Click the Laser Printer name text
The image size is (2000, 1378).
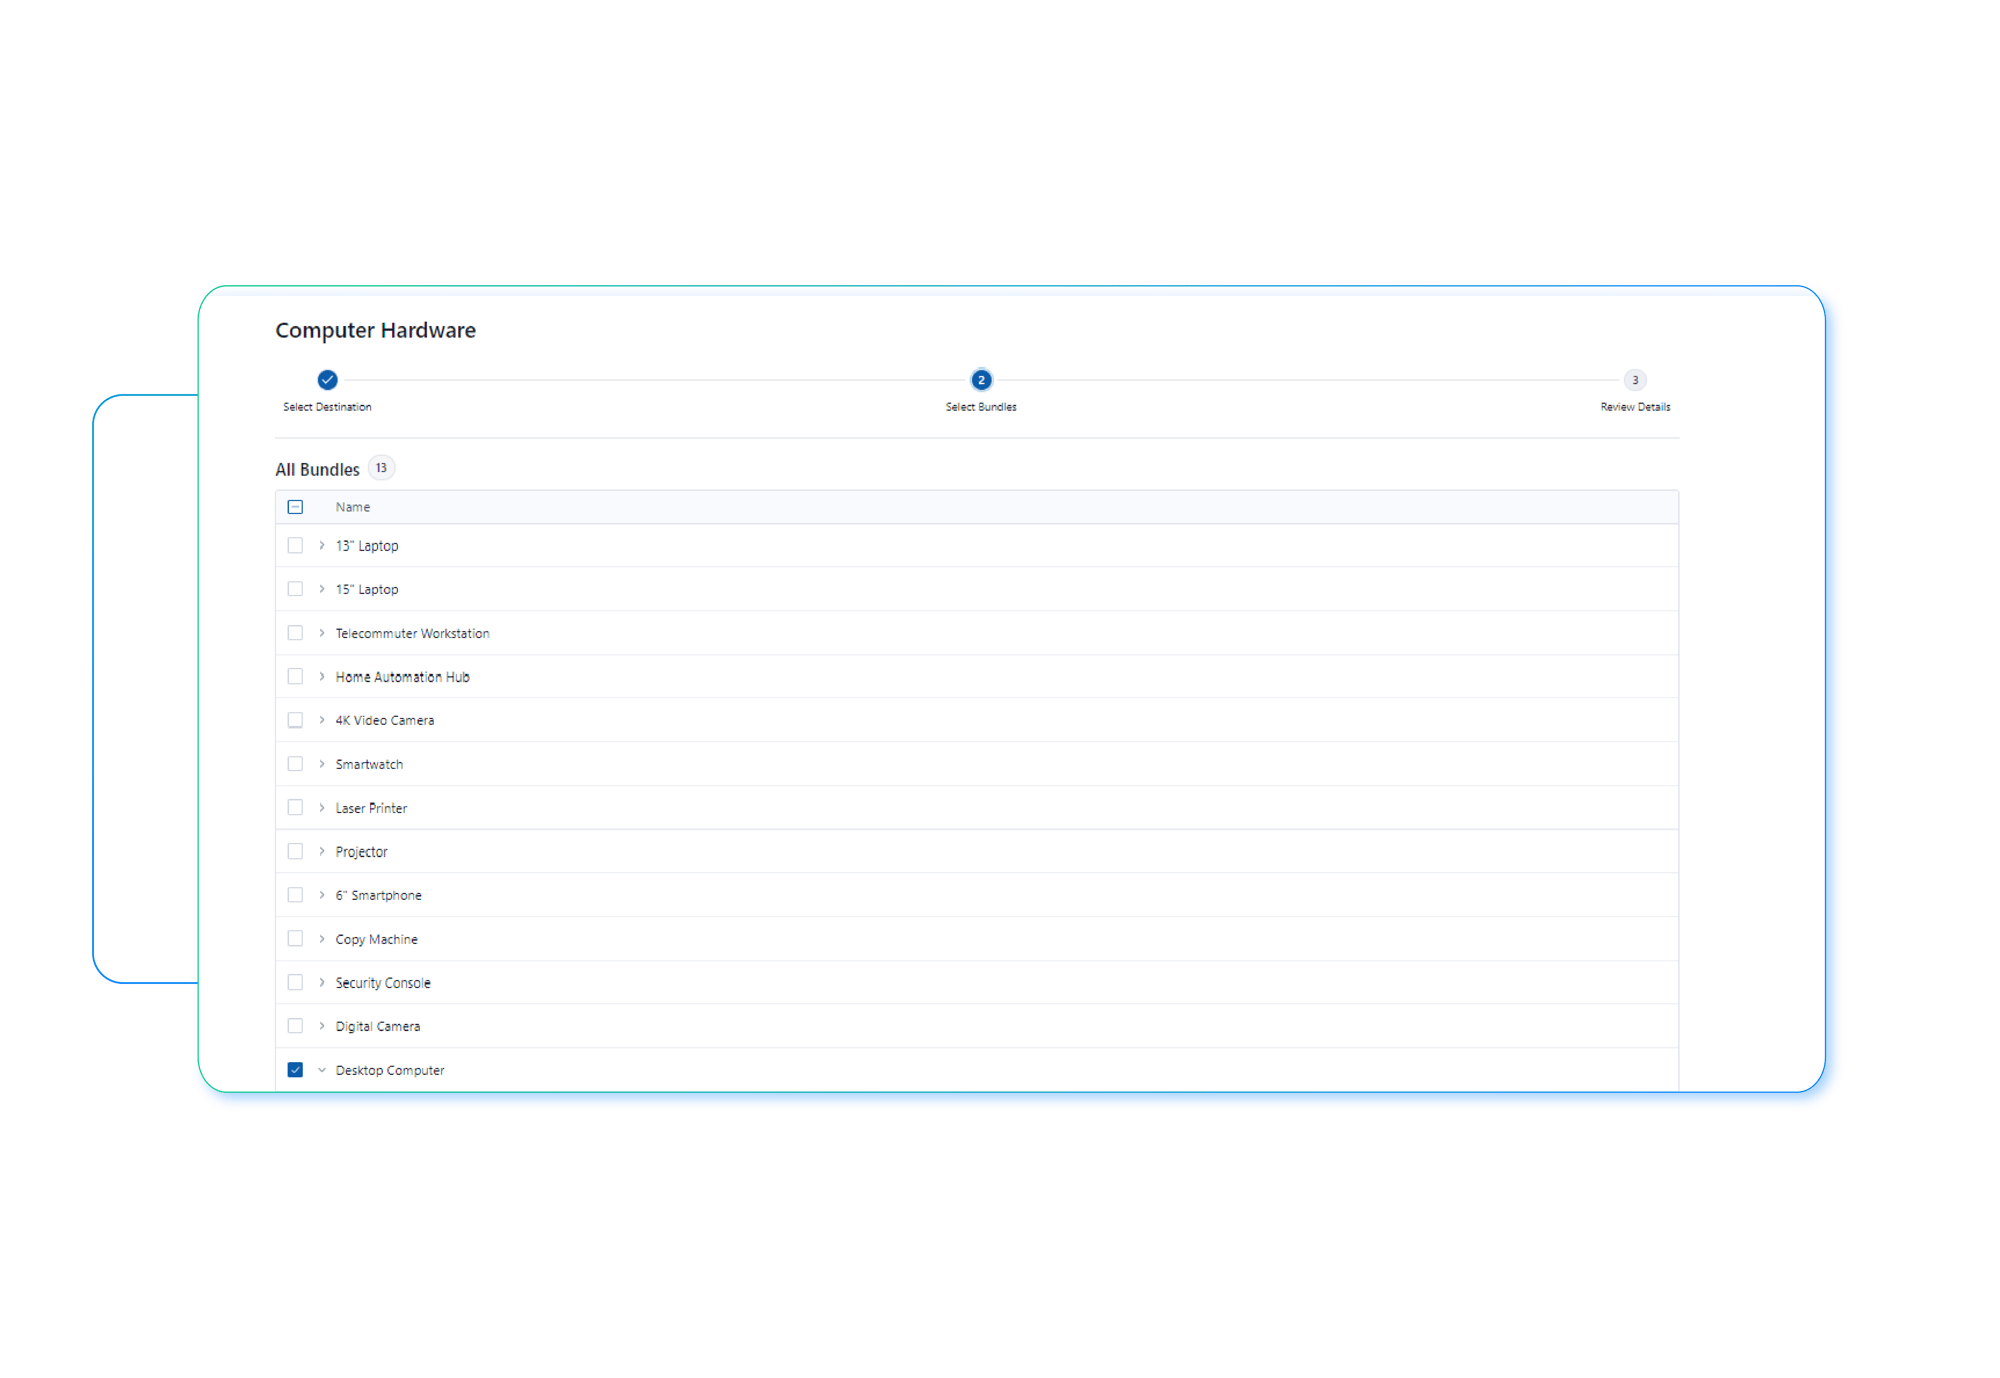point(372,808)
